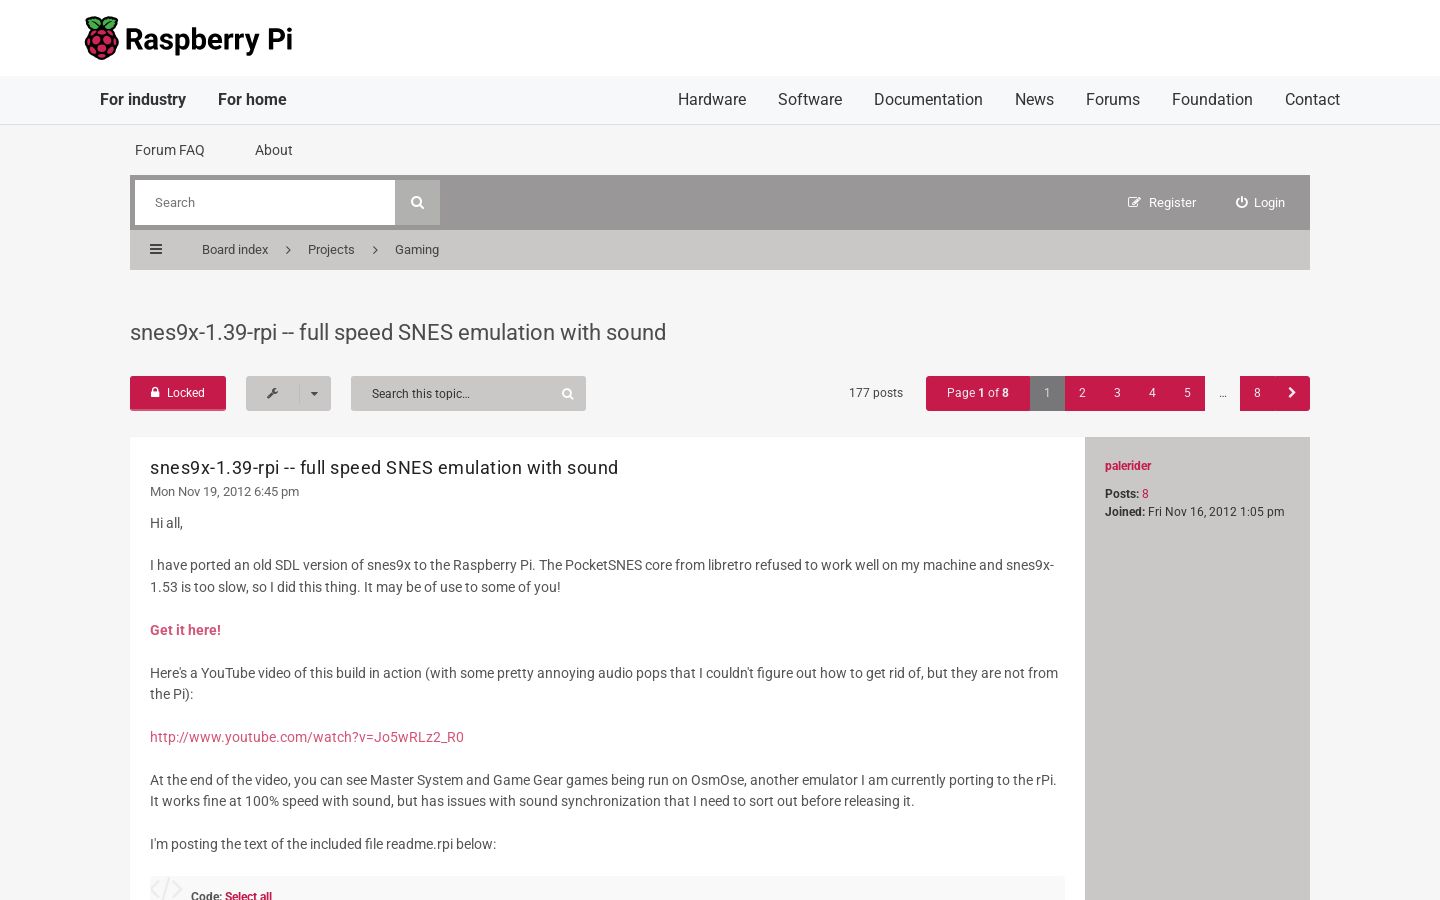
Task: Go to page 8
Action: [1257, 393]
